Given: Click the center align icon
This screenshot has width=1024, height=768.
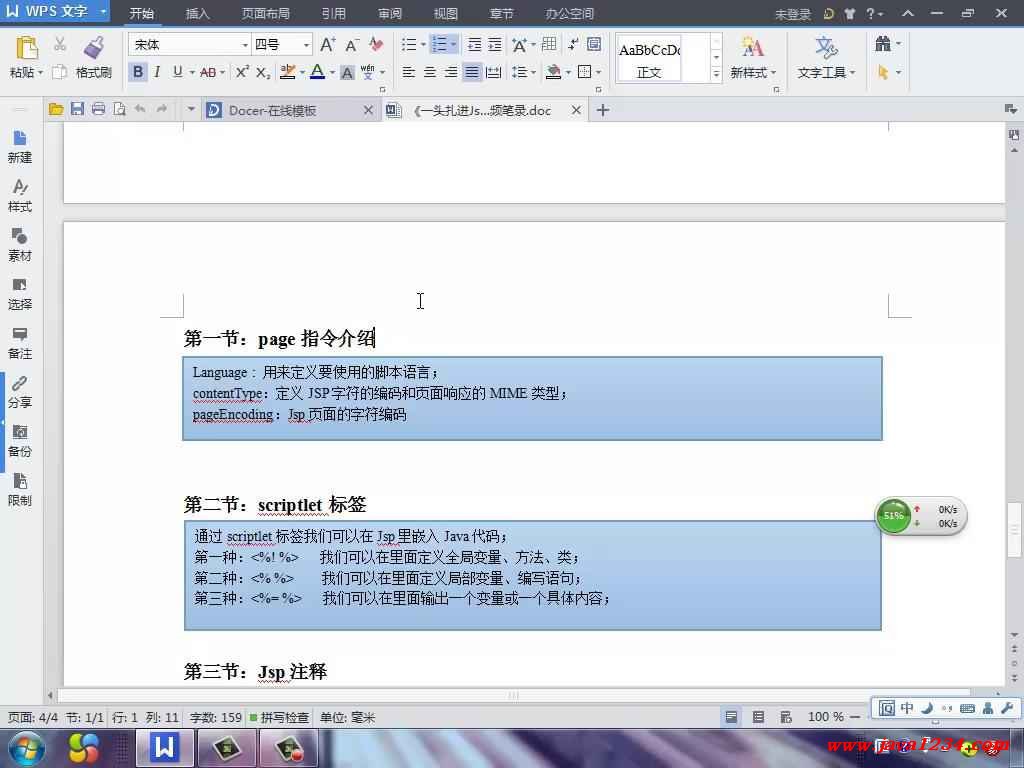Looking at the screenshot, I should click(430, 72).
